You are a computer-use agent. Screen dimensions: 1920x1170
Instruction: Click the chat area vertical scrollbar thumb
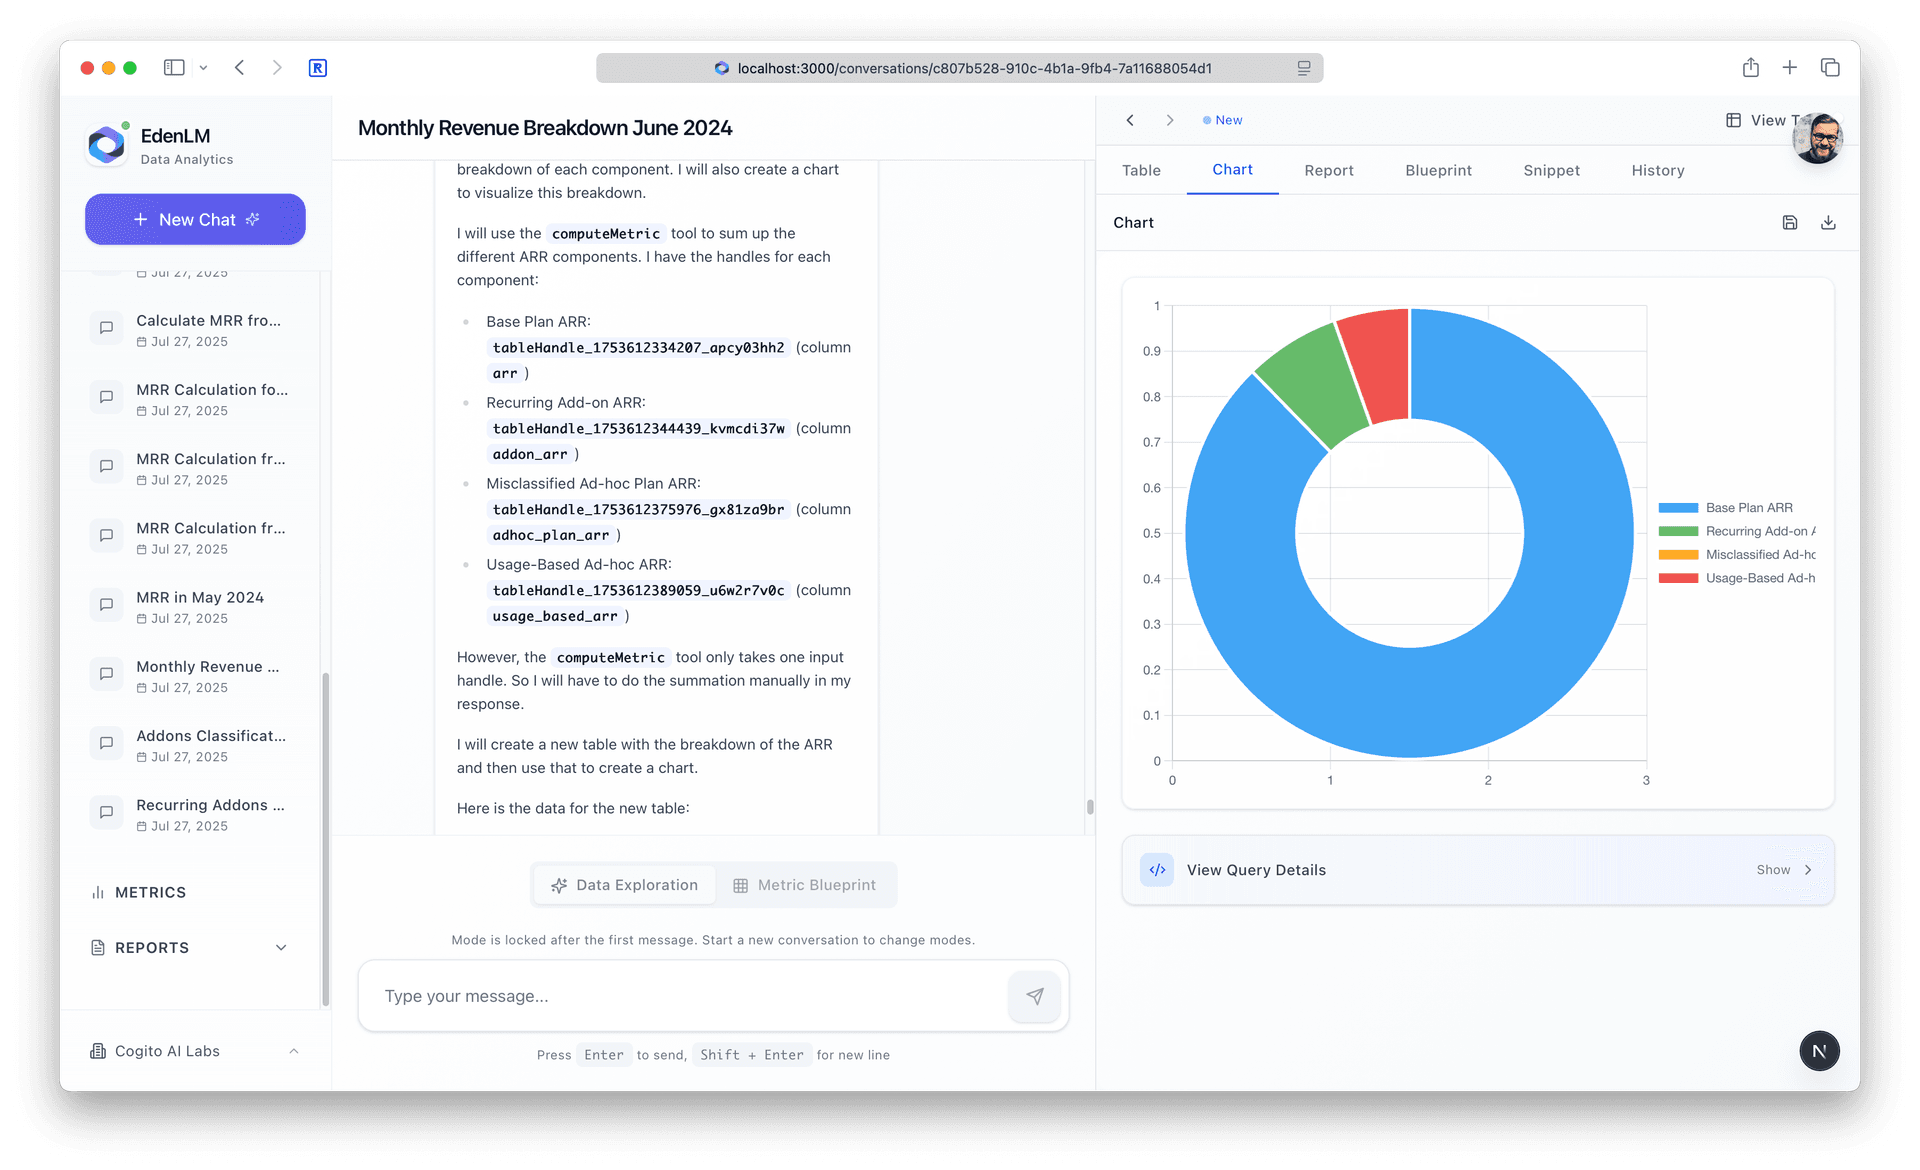coord(1089,806)
